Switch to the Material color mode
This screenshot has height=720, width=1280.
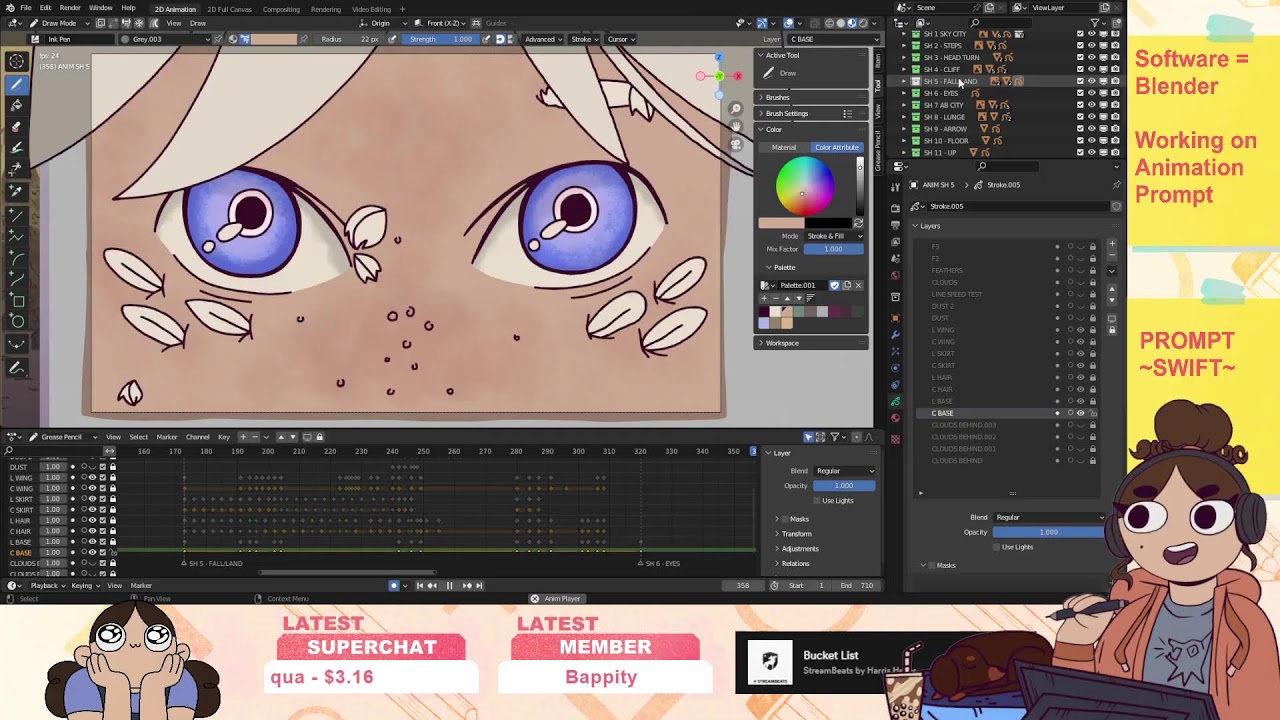[x=784, y=147]
